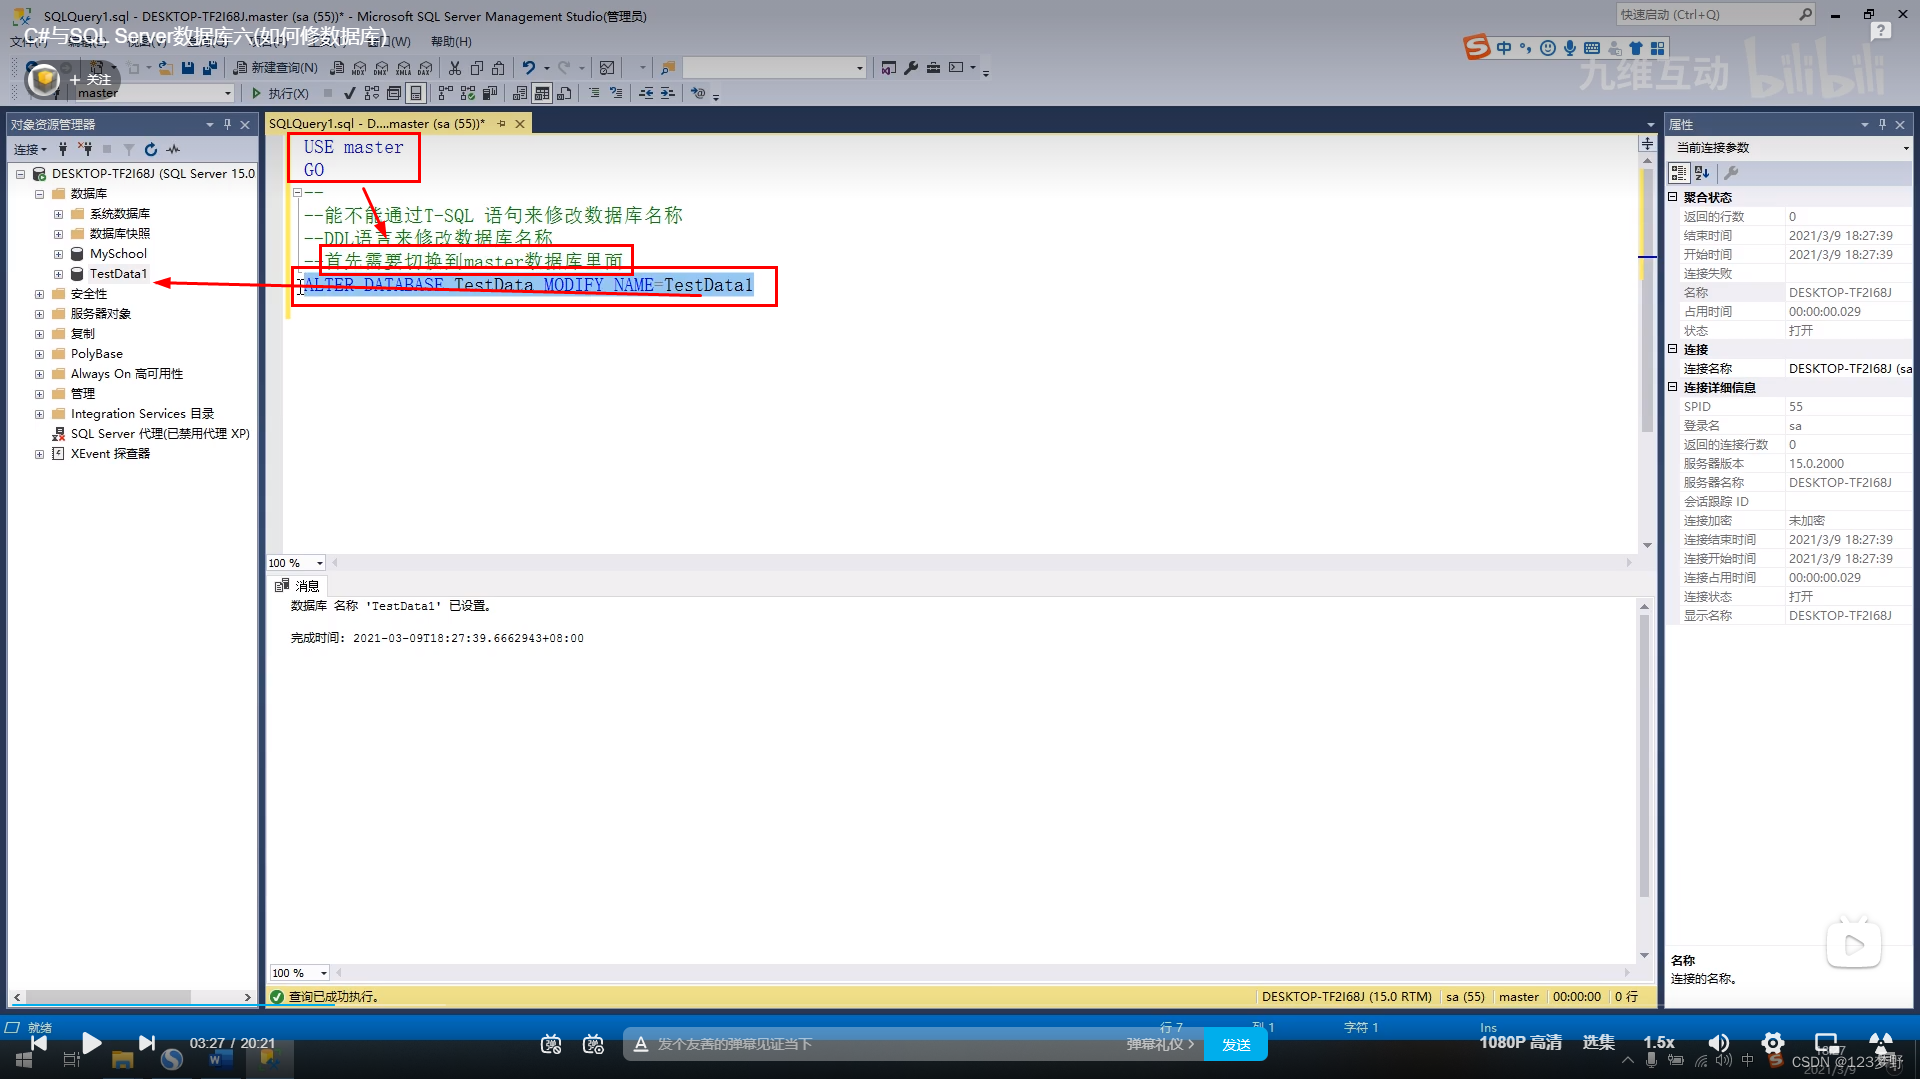Click the Disconnect icon in Object Explorer
The width and height of the screenshot is (1920, 1079).
pyautogui.click(x=85, y=149)
